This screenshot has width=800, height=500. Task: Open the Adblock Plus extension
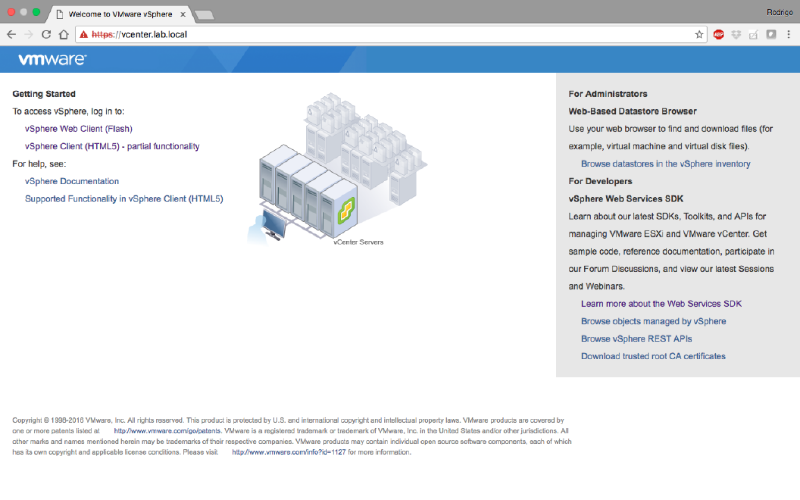718,34
